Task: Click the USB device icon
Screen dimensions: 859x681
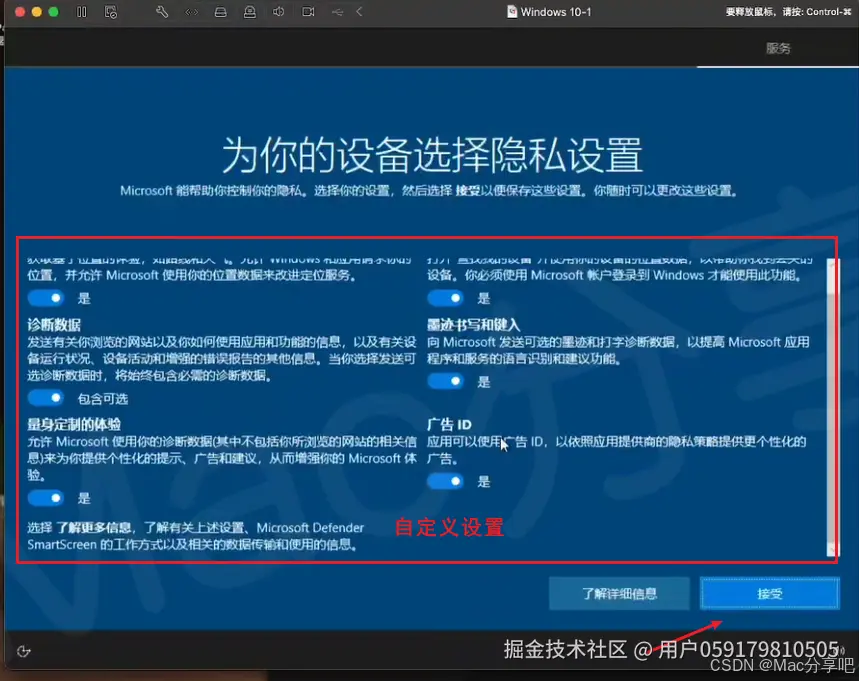Action: pyautogui.click(x=337, y=12)
